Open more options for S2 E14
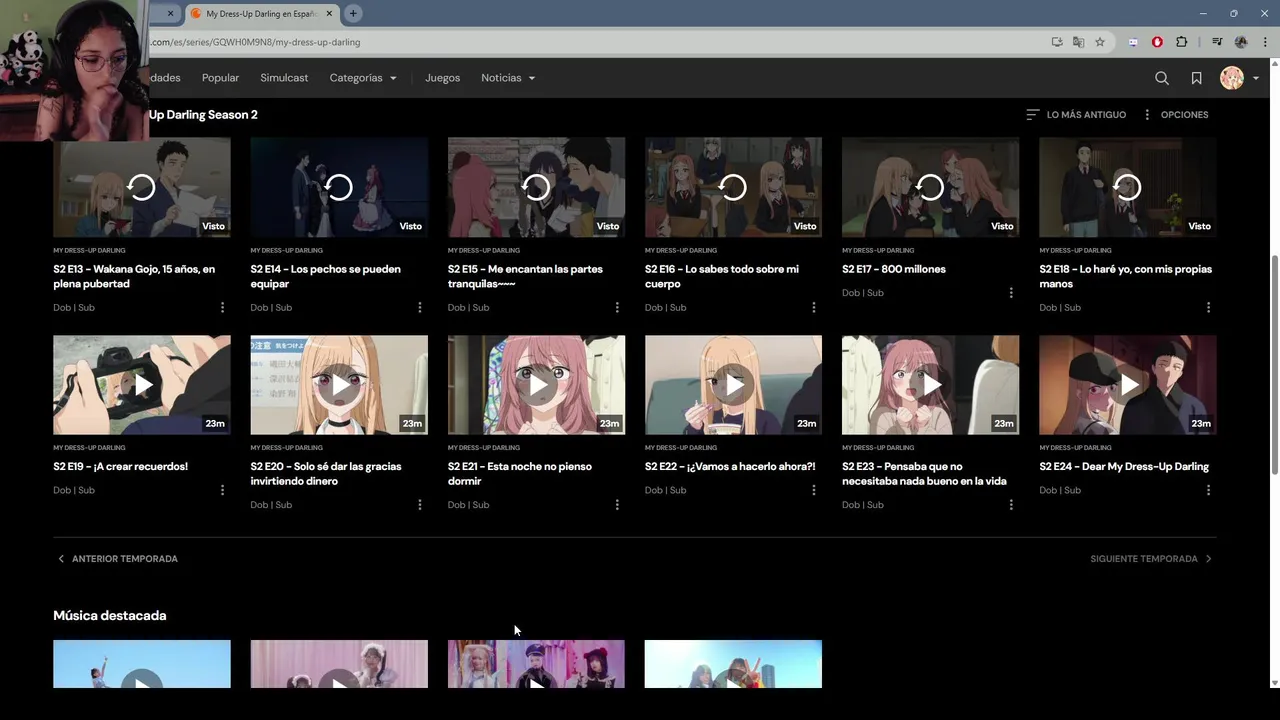 click(x=420, y=308)
